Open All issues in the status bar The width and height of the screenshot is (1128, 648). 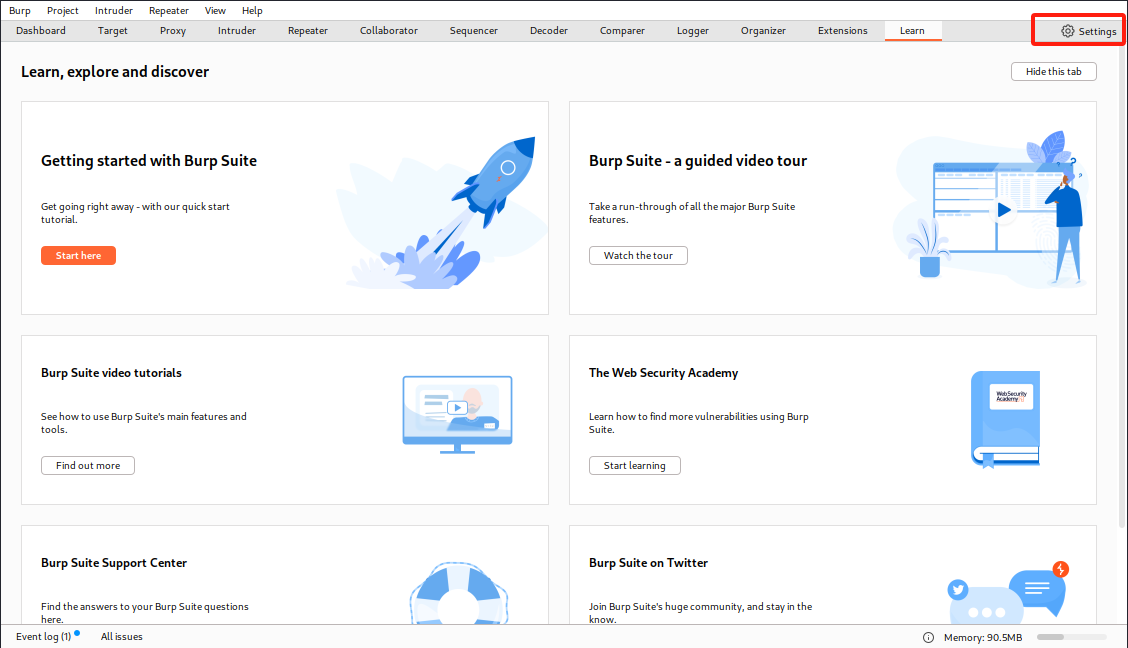point(122,636)
